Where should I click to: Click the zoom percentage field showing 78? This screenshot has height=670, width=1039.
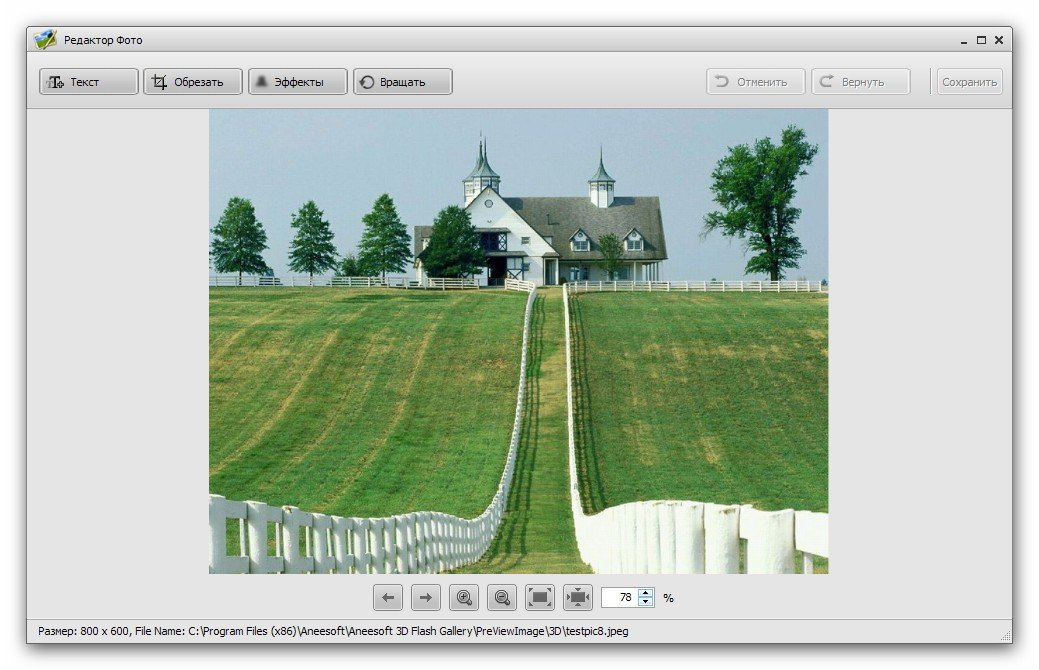(620, 598)
